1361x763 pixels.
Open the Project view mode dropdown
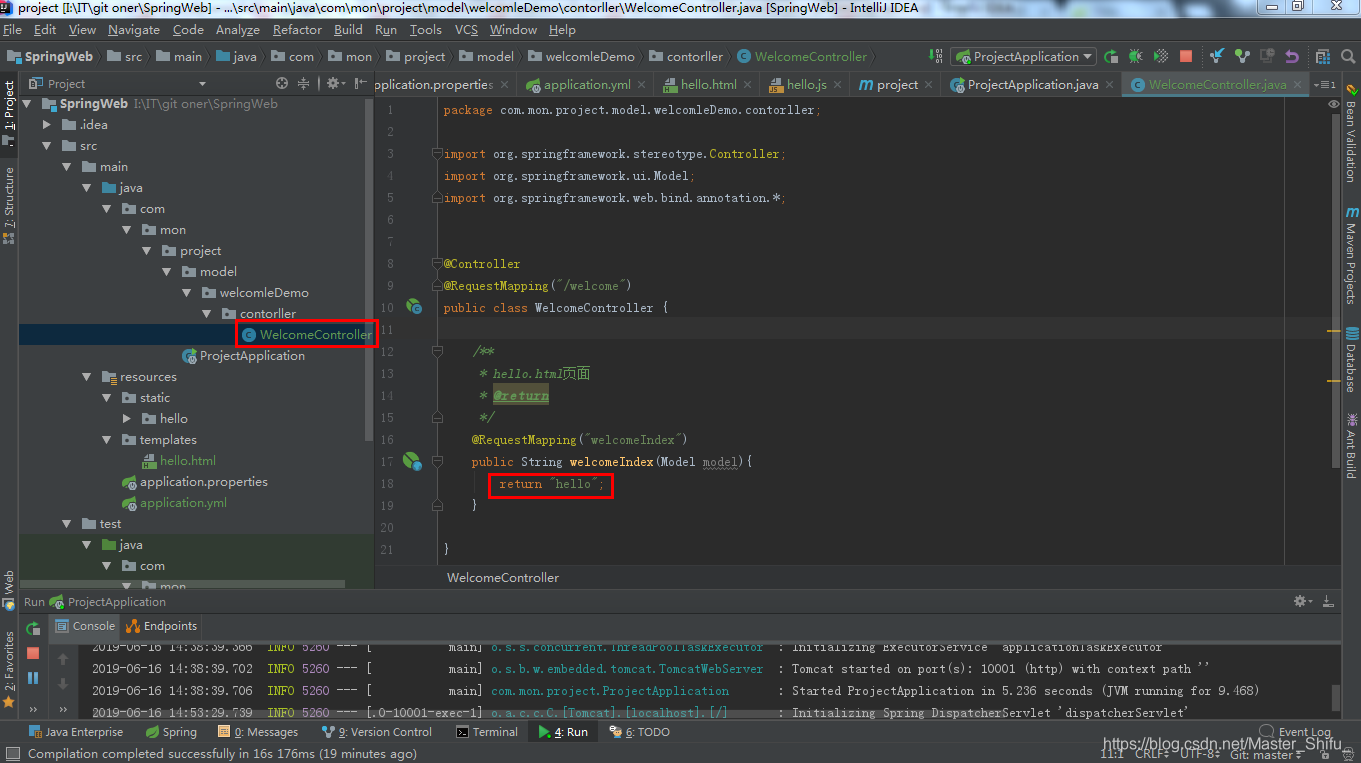coord(202,84)
